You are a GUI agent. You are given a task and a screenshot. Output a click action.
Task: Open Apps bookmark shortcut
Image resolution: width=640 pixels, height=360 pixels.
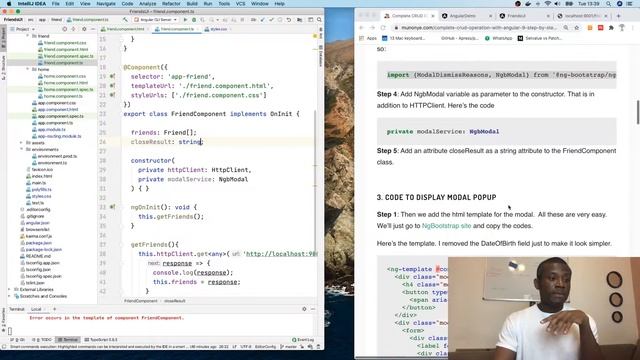point(368,38)
